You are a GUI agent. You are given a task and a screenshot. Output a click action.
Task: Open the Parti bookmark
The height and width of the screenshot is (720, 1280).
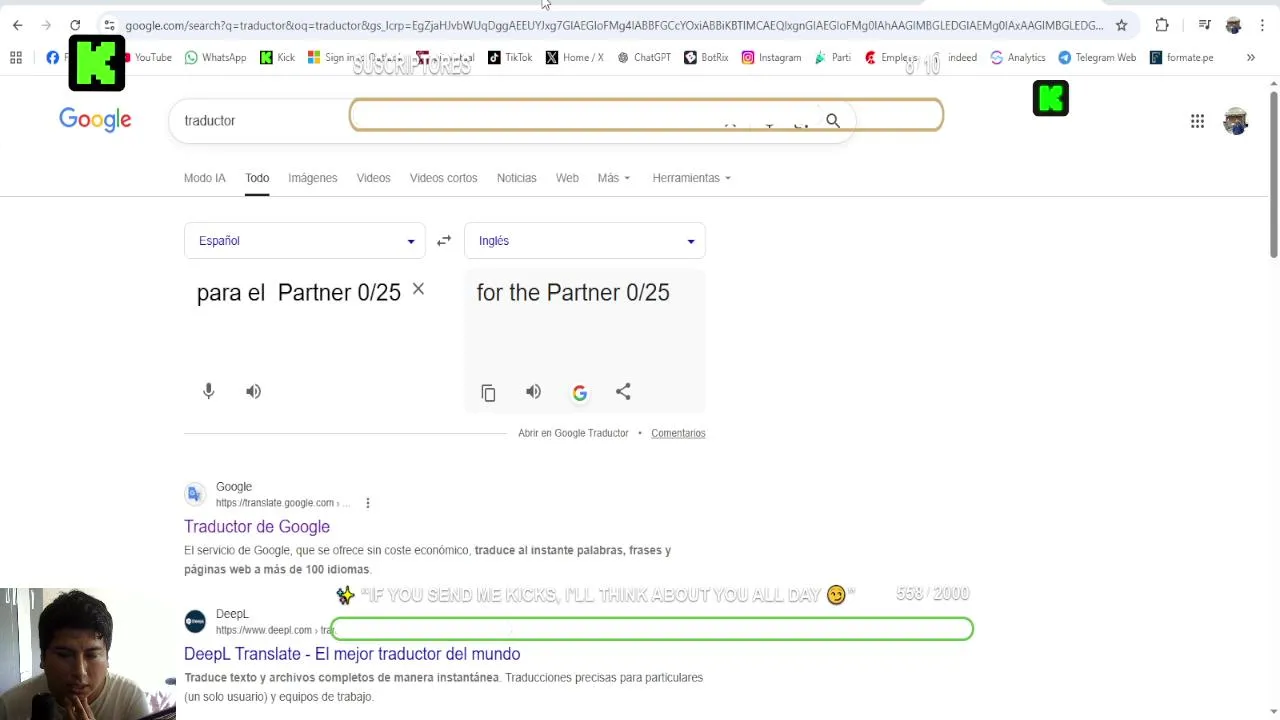(x=832, y=58)
